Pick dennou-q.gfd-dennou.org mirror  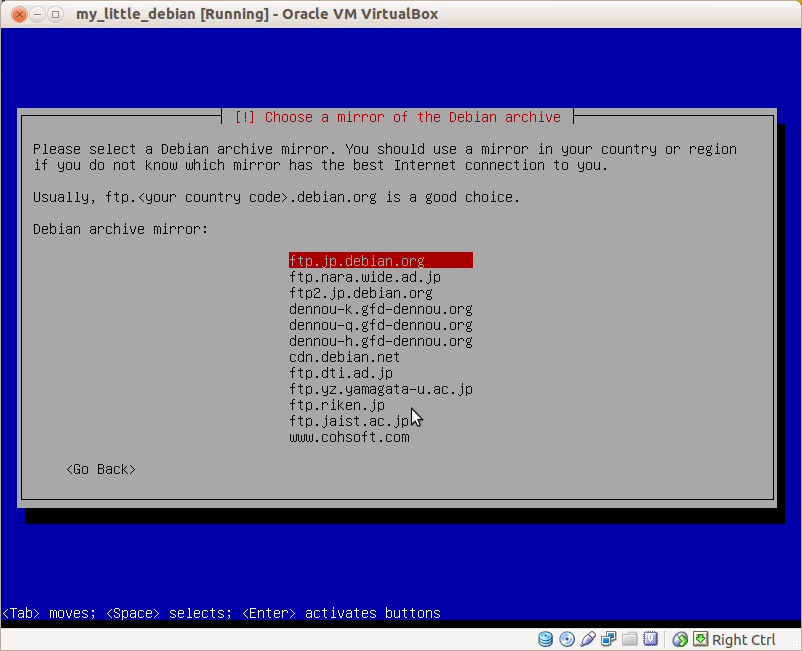381,325
